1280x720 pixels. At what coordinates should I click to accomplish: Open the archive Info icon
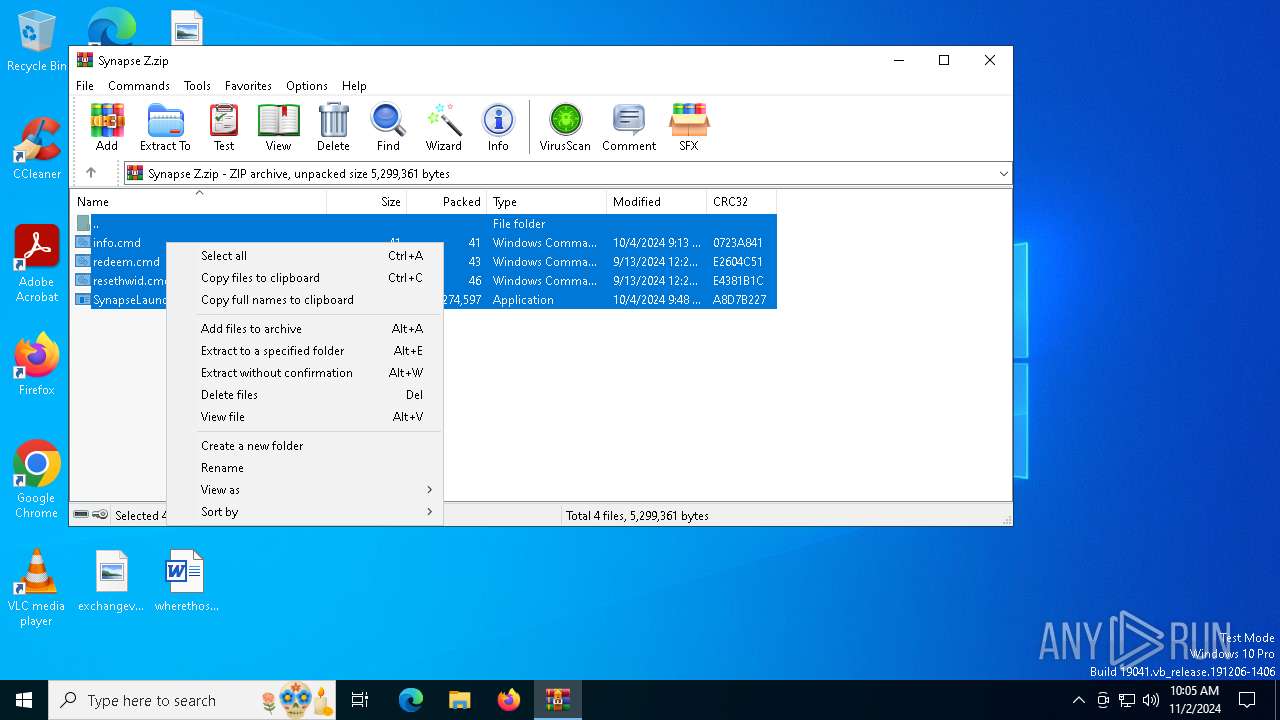tap(498, 127)
